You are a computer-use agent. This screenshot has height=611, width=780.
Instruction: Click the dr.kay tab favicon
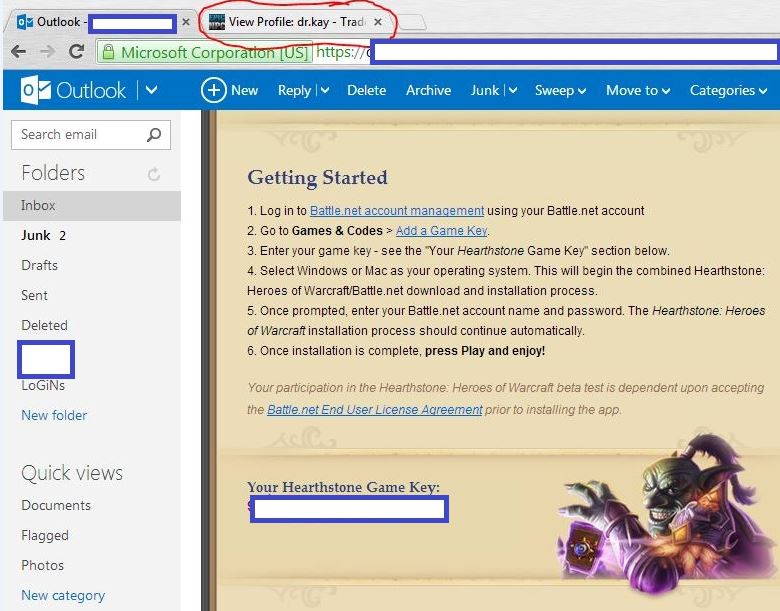coord(216,22)
